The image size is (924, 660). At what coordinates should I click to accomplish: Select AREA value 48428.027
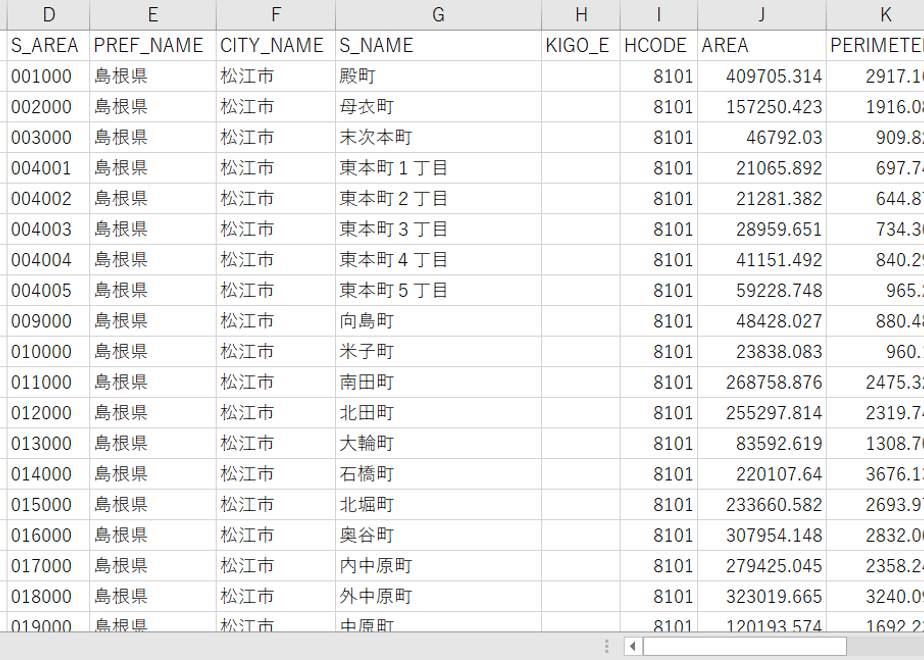pos(762,321)
